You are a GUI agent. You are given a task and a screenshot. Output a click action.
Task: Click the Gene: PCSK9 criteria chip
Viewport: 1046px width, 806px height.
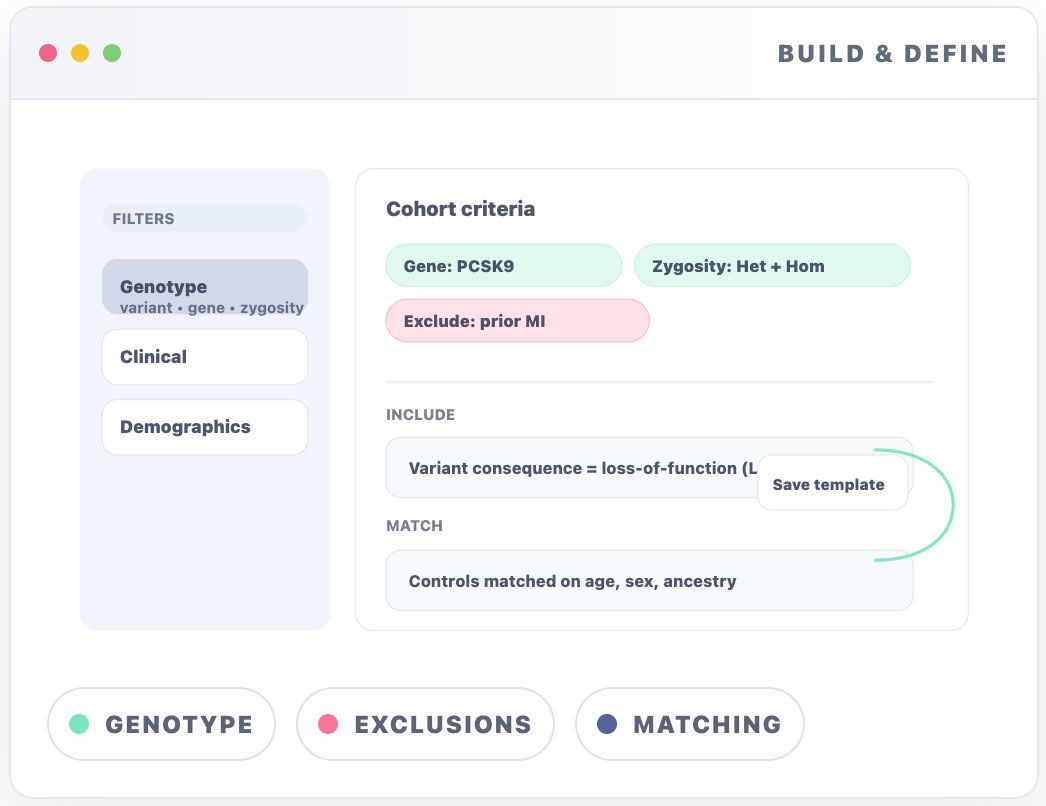coord(503,266)
